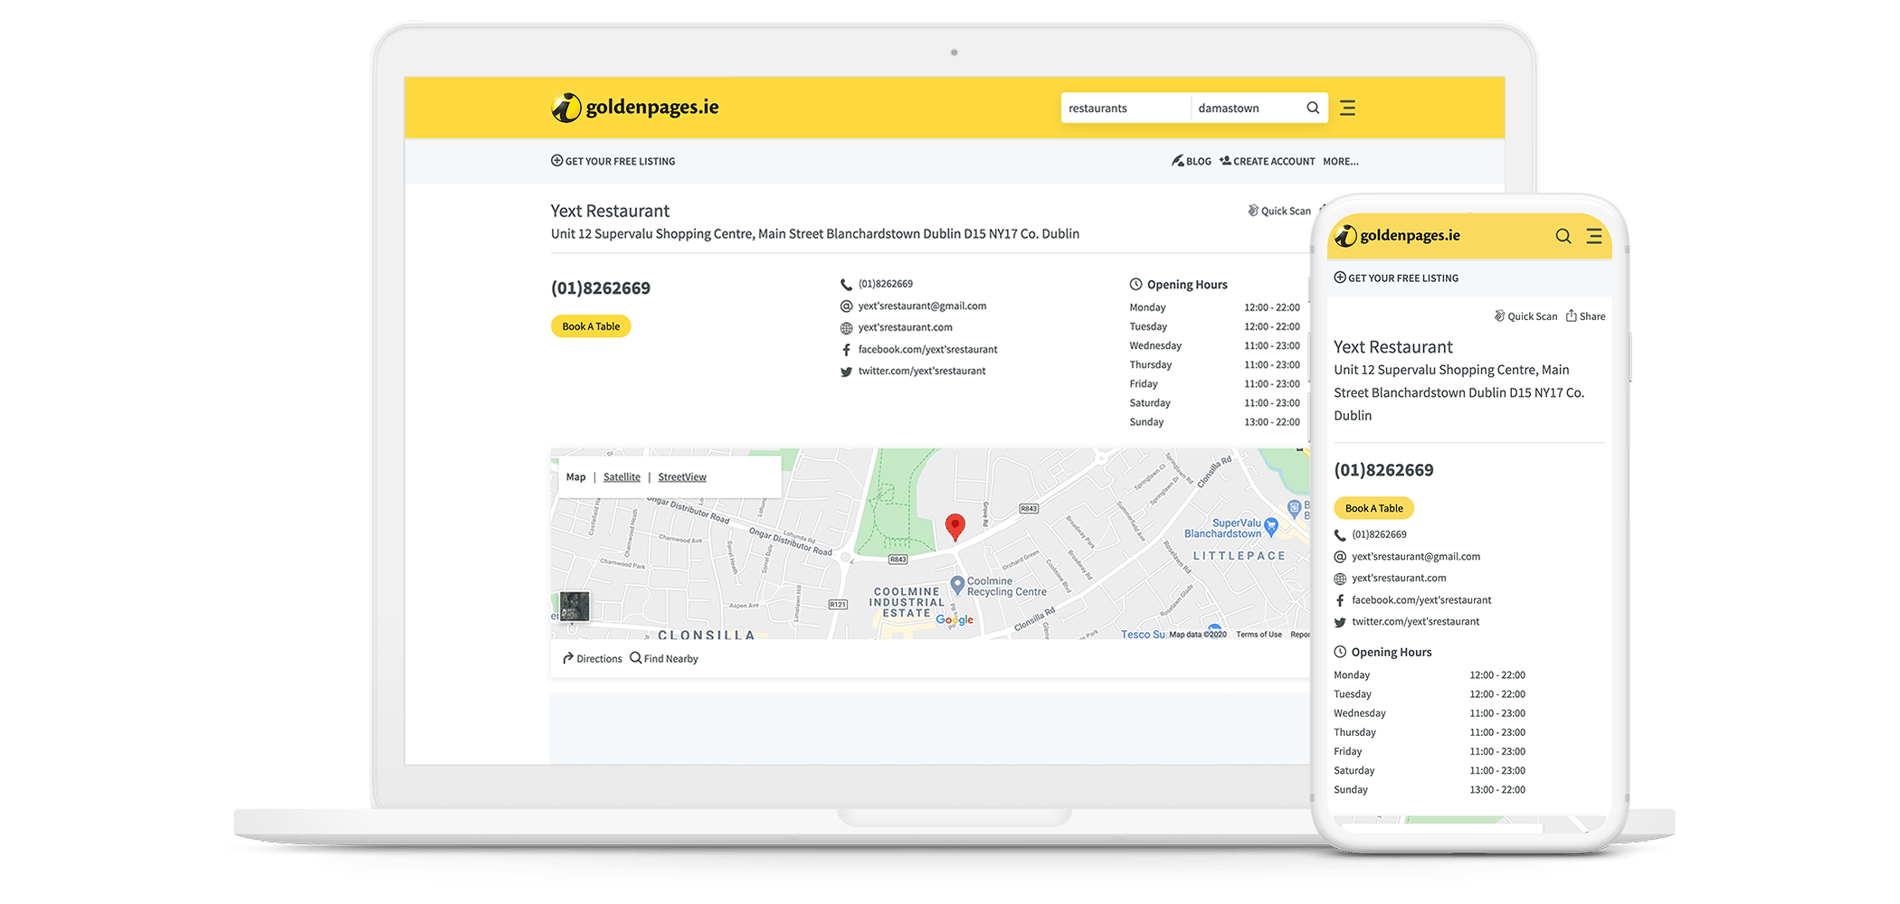Open twitter.com/yext'srestaurant on phone
The image size is (1900, 904).
1415,622
